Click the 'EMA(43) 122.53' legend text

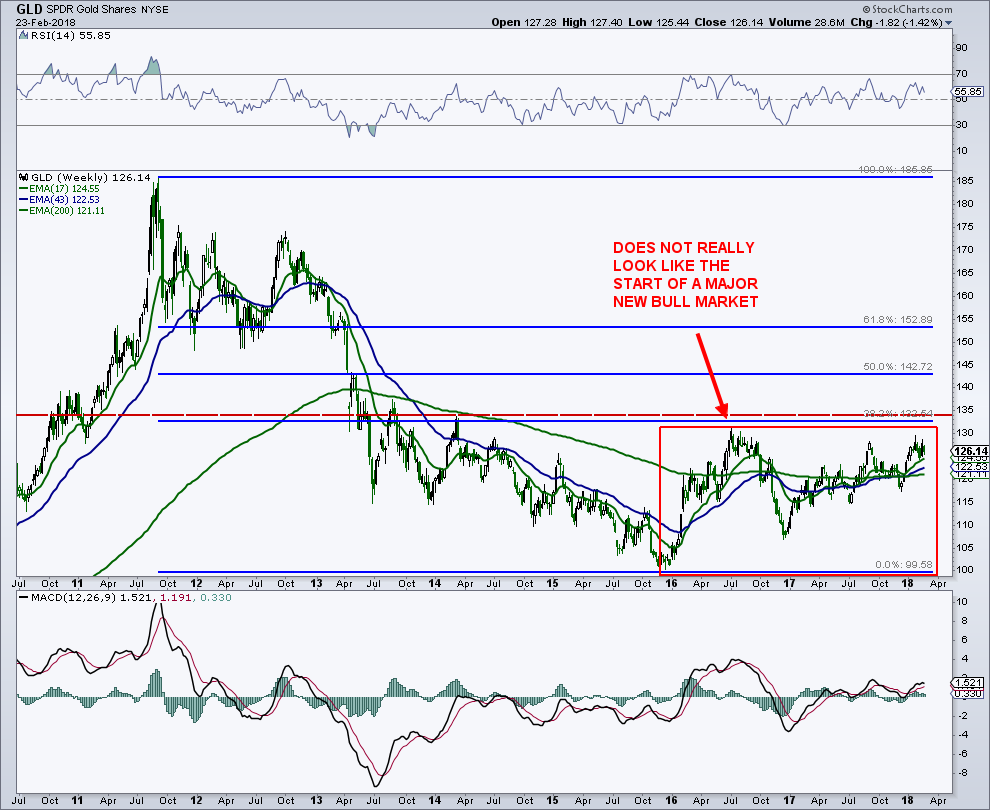pyautogui.click(x=64, y=200)
